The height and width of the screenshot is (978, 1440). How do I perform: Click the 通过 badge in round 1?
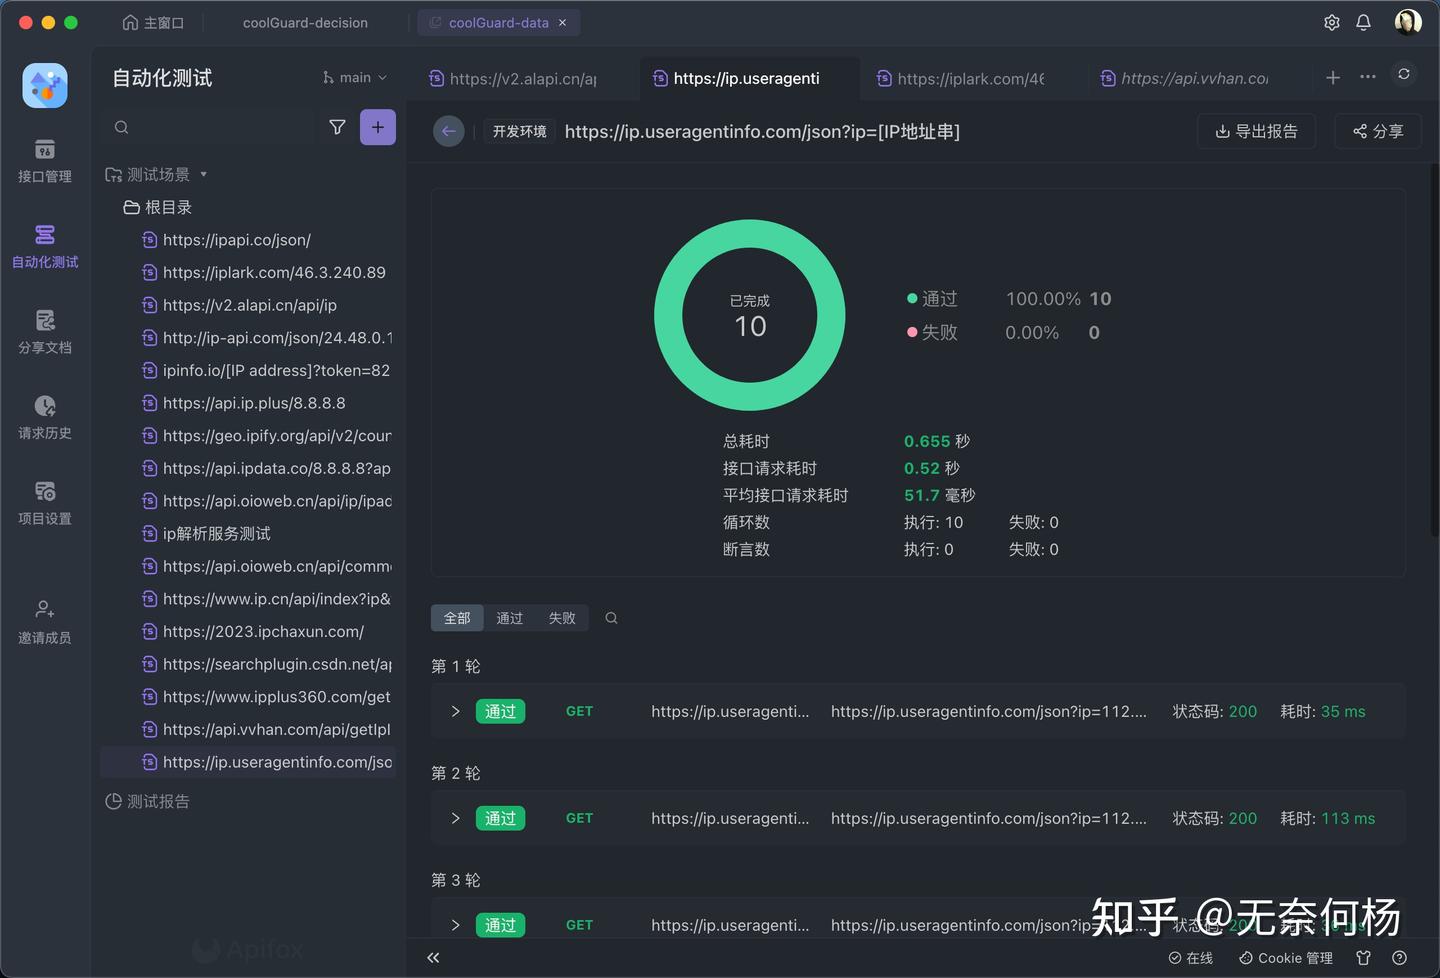click(x=500, y=711)
